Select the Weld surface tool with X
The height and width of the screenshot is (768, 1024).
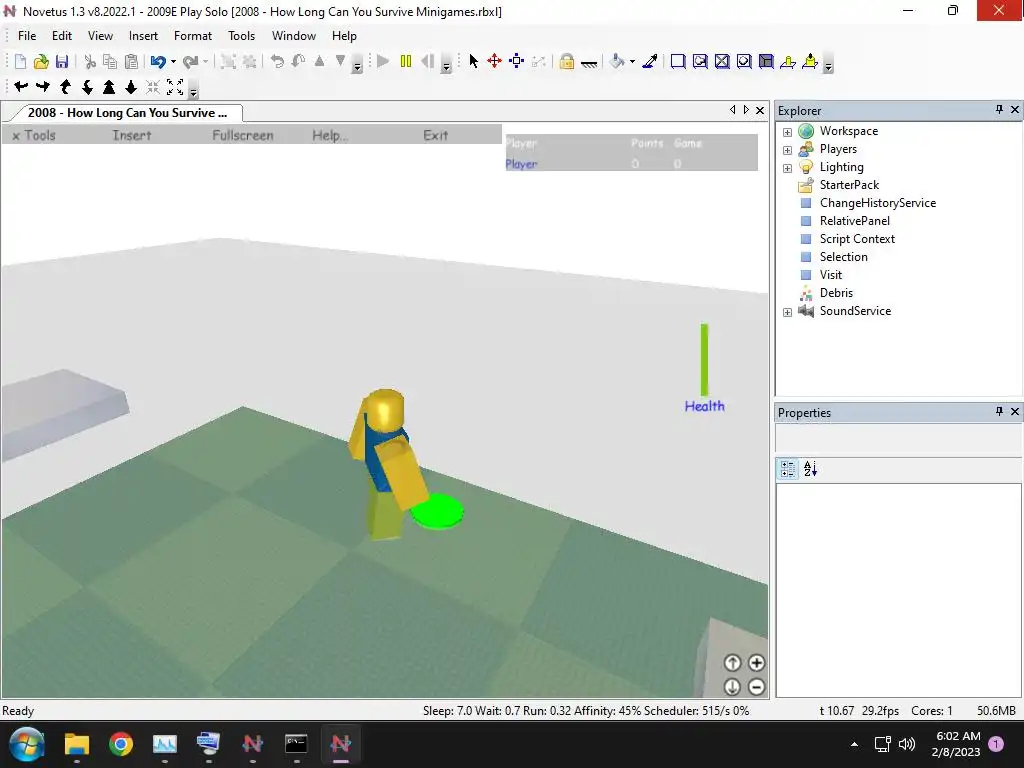722,61
